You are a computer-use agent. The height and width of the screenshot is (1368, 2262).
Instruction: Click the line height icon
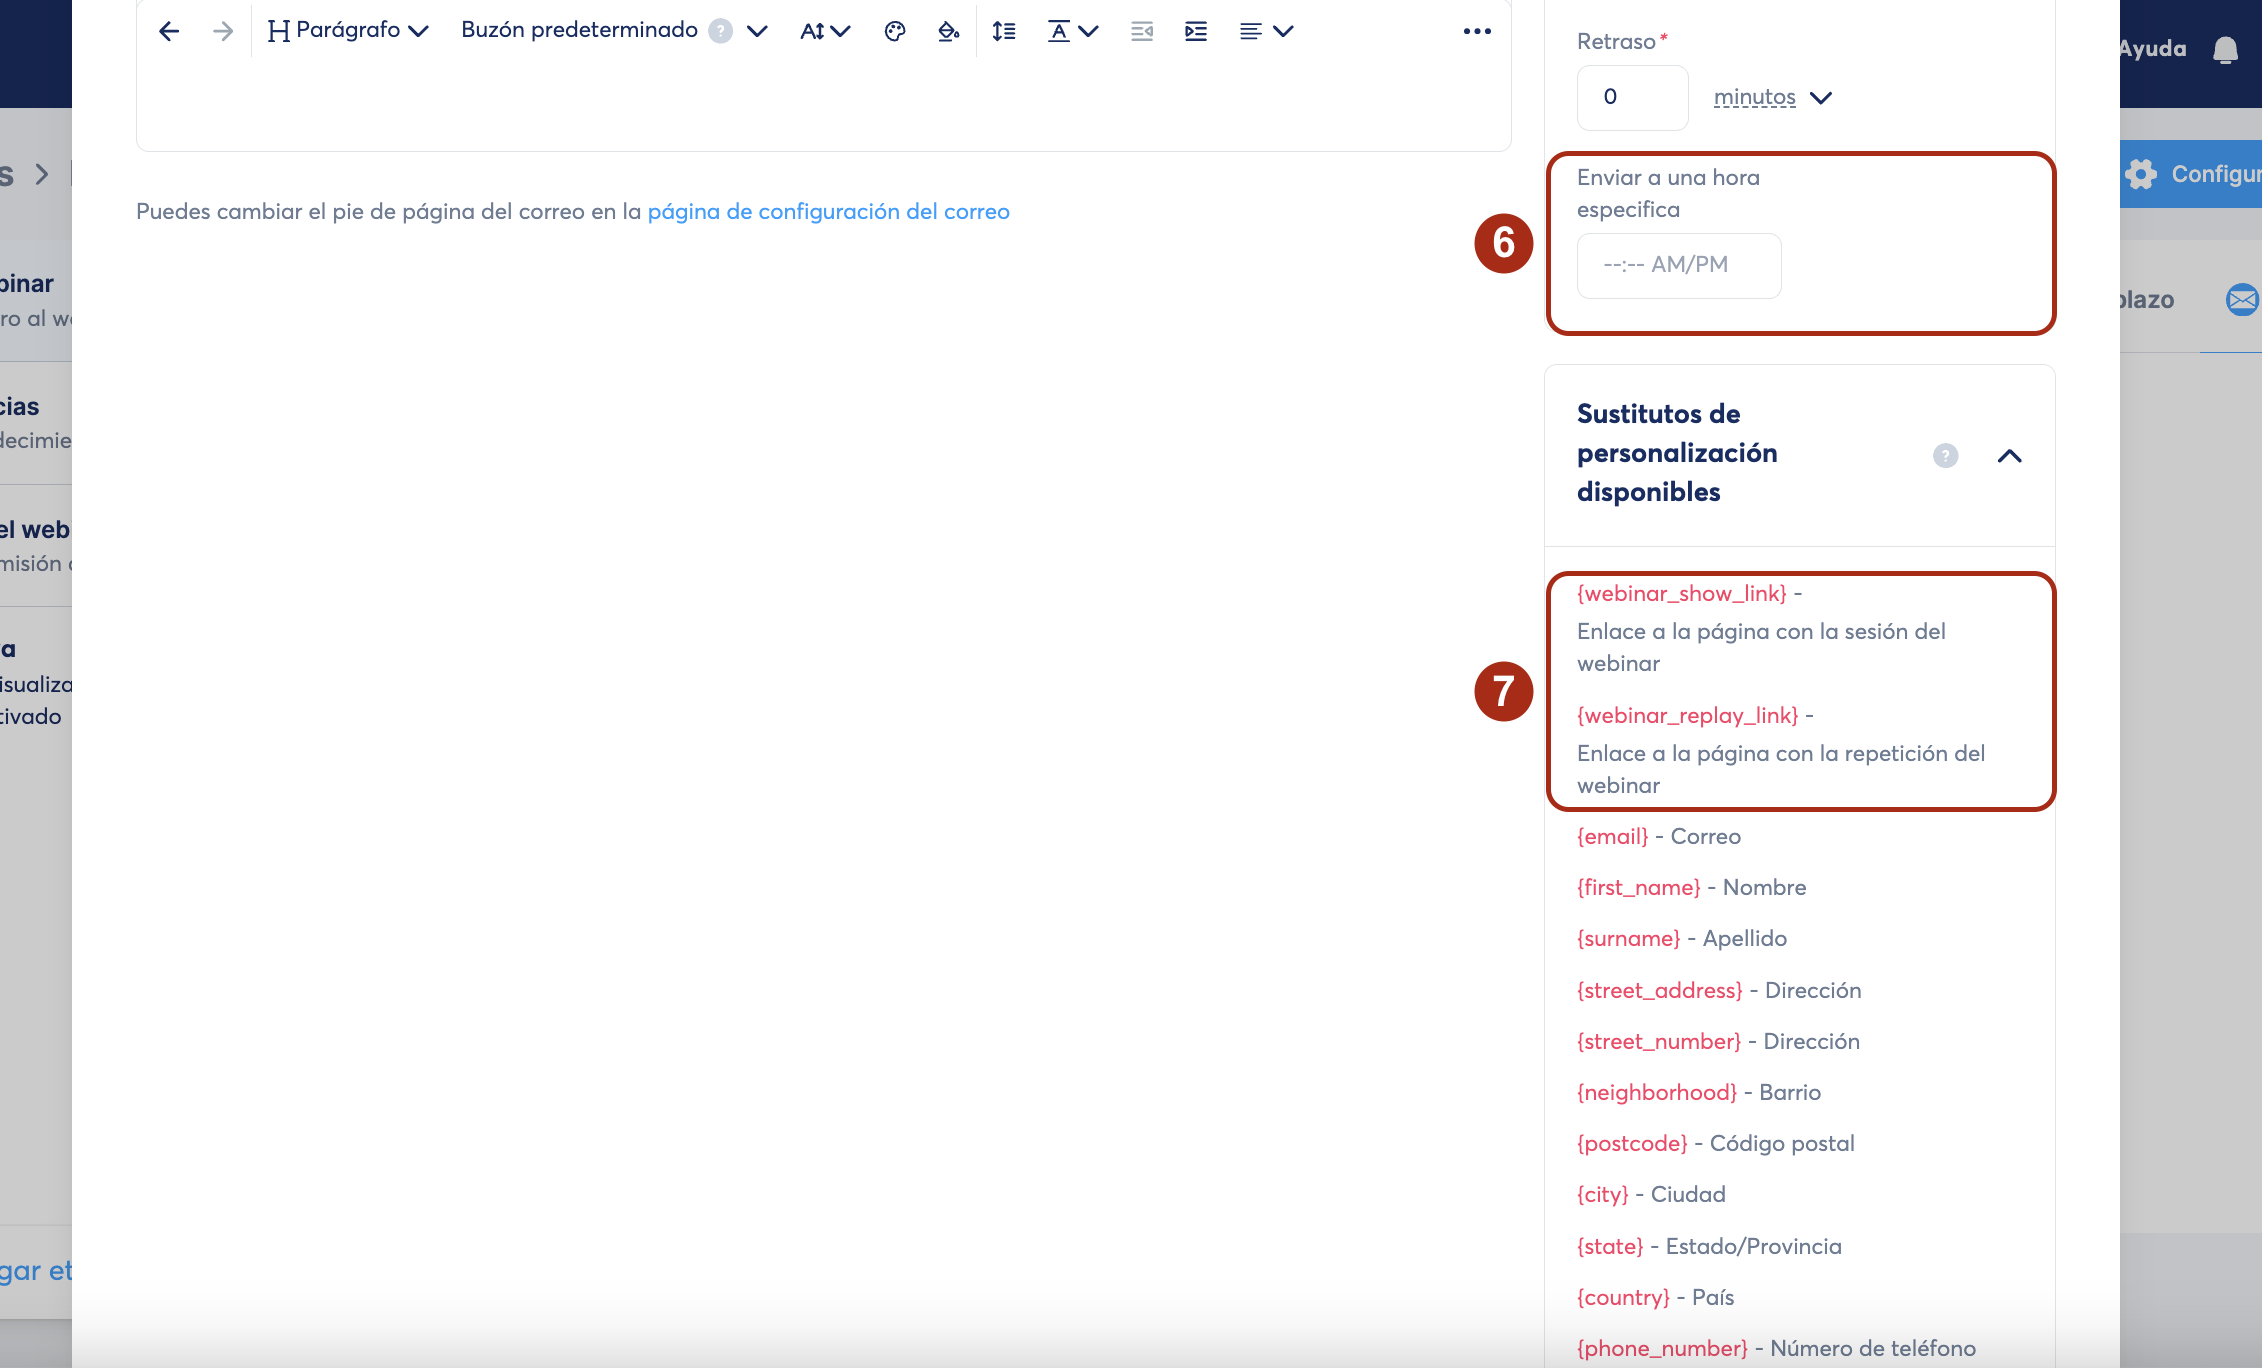[1004, 31]
